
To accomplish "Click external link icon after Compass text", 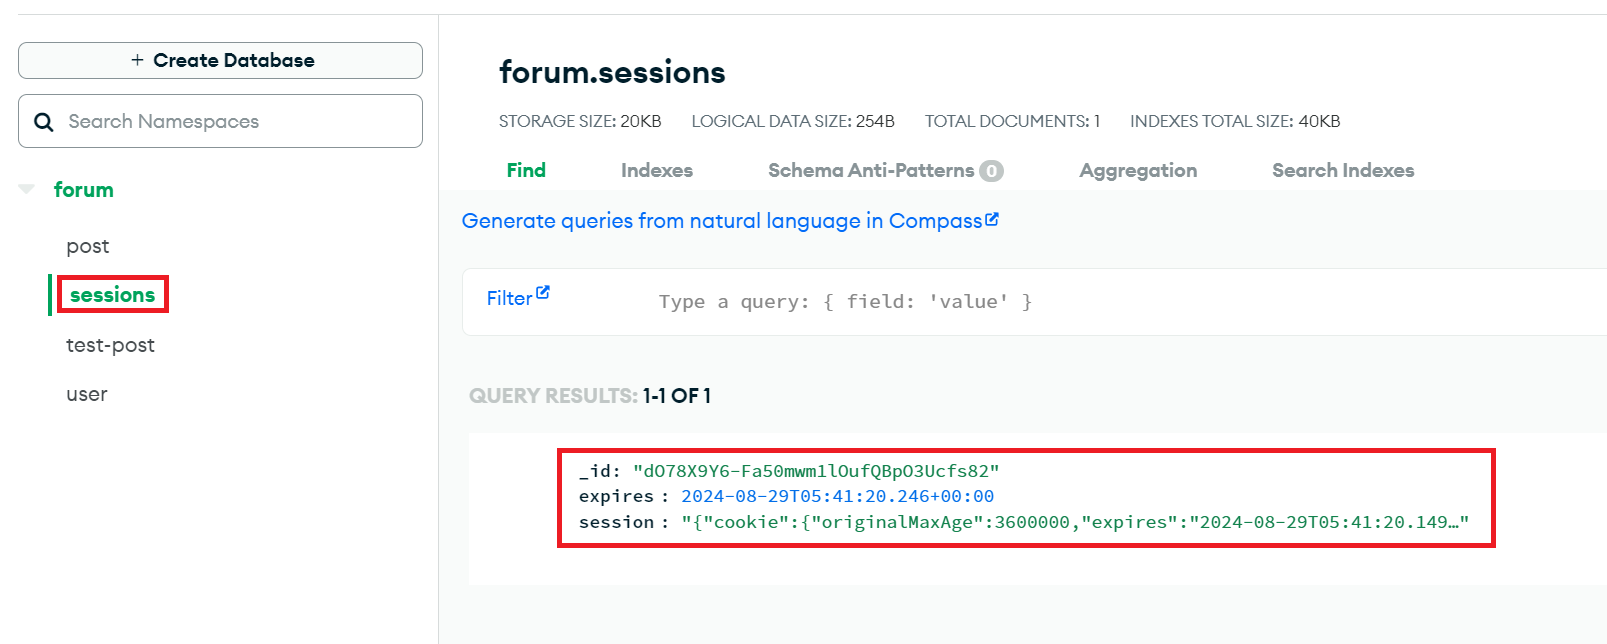I will tap(992, 219).
